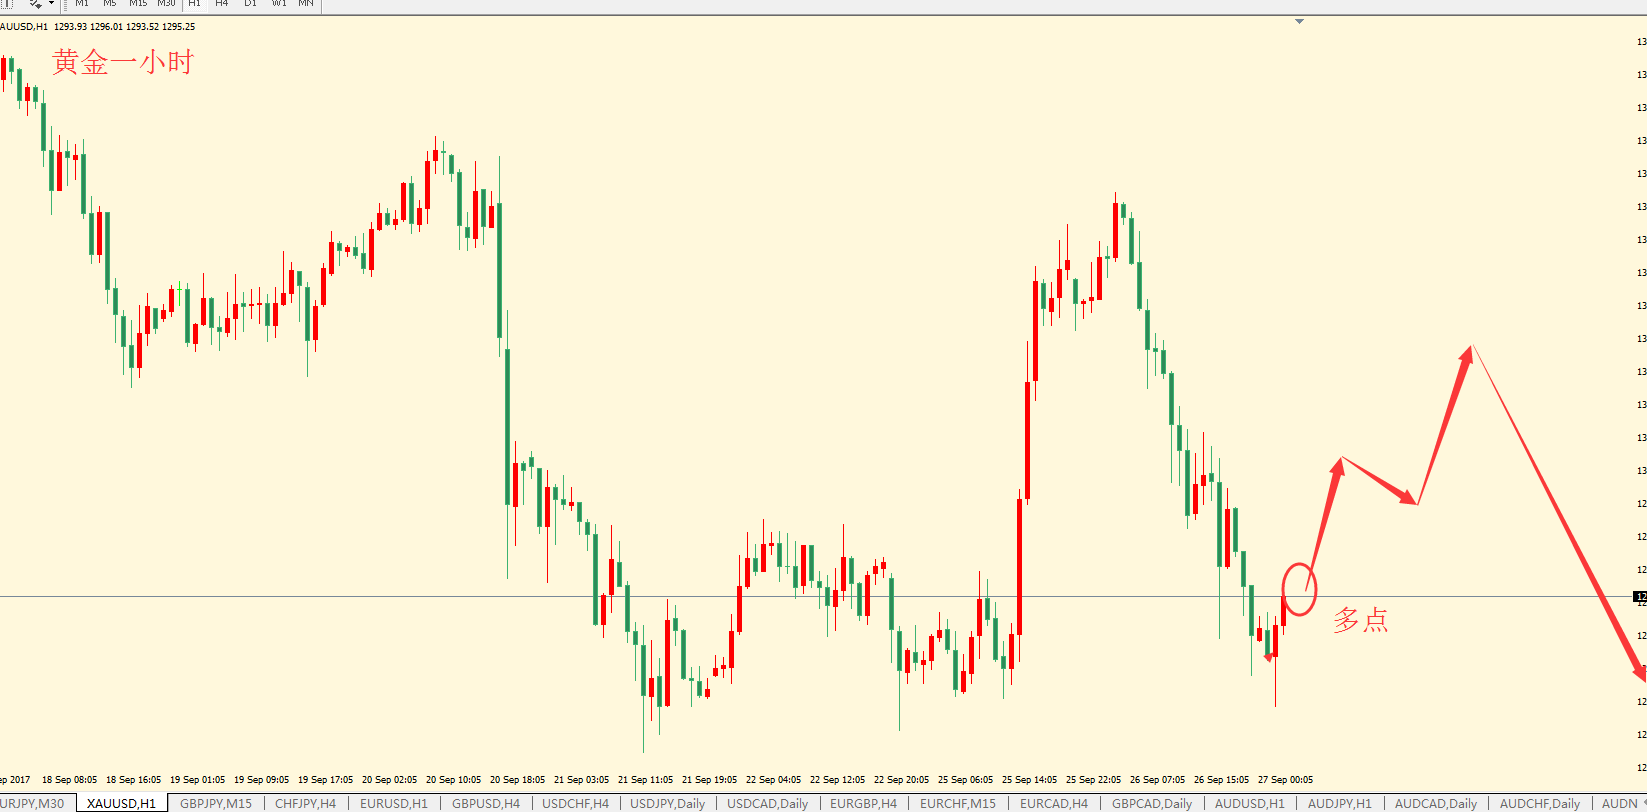Viewport: 1647px width, 812px height.
Task: Click the '20 Sep 18:05' time label
Action: tap(517, 780)
